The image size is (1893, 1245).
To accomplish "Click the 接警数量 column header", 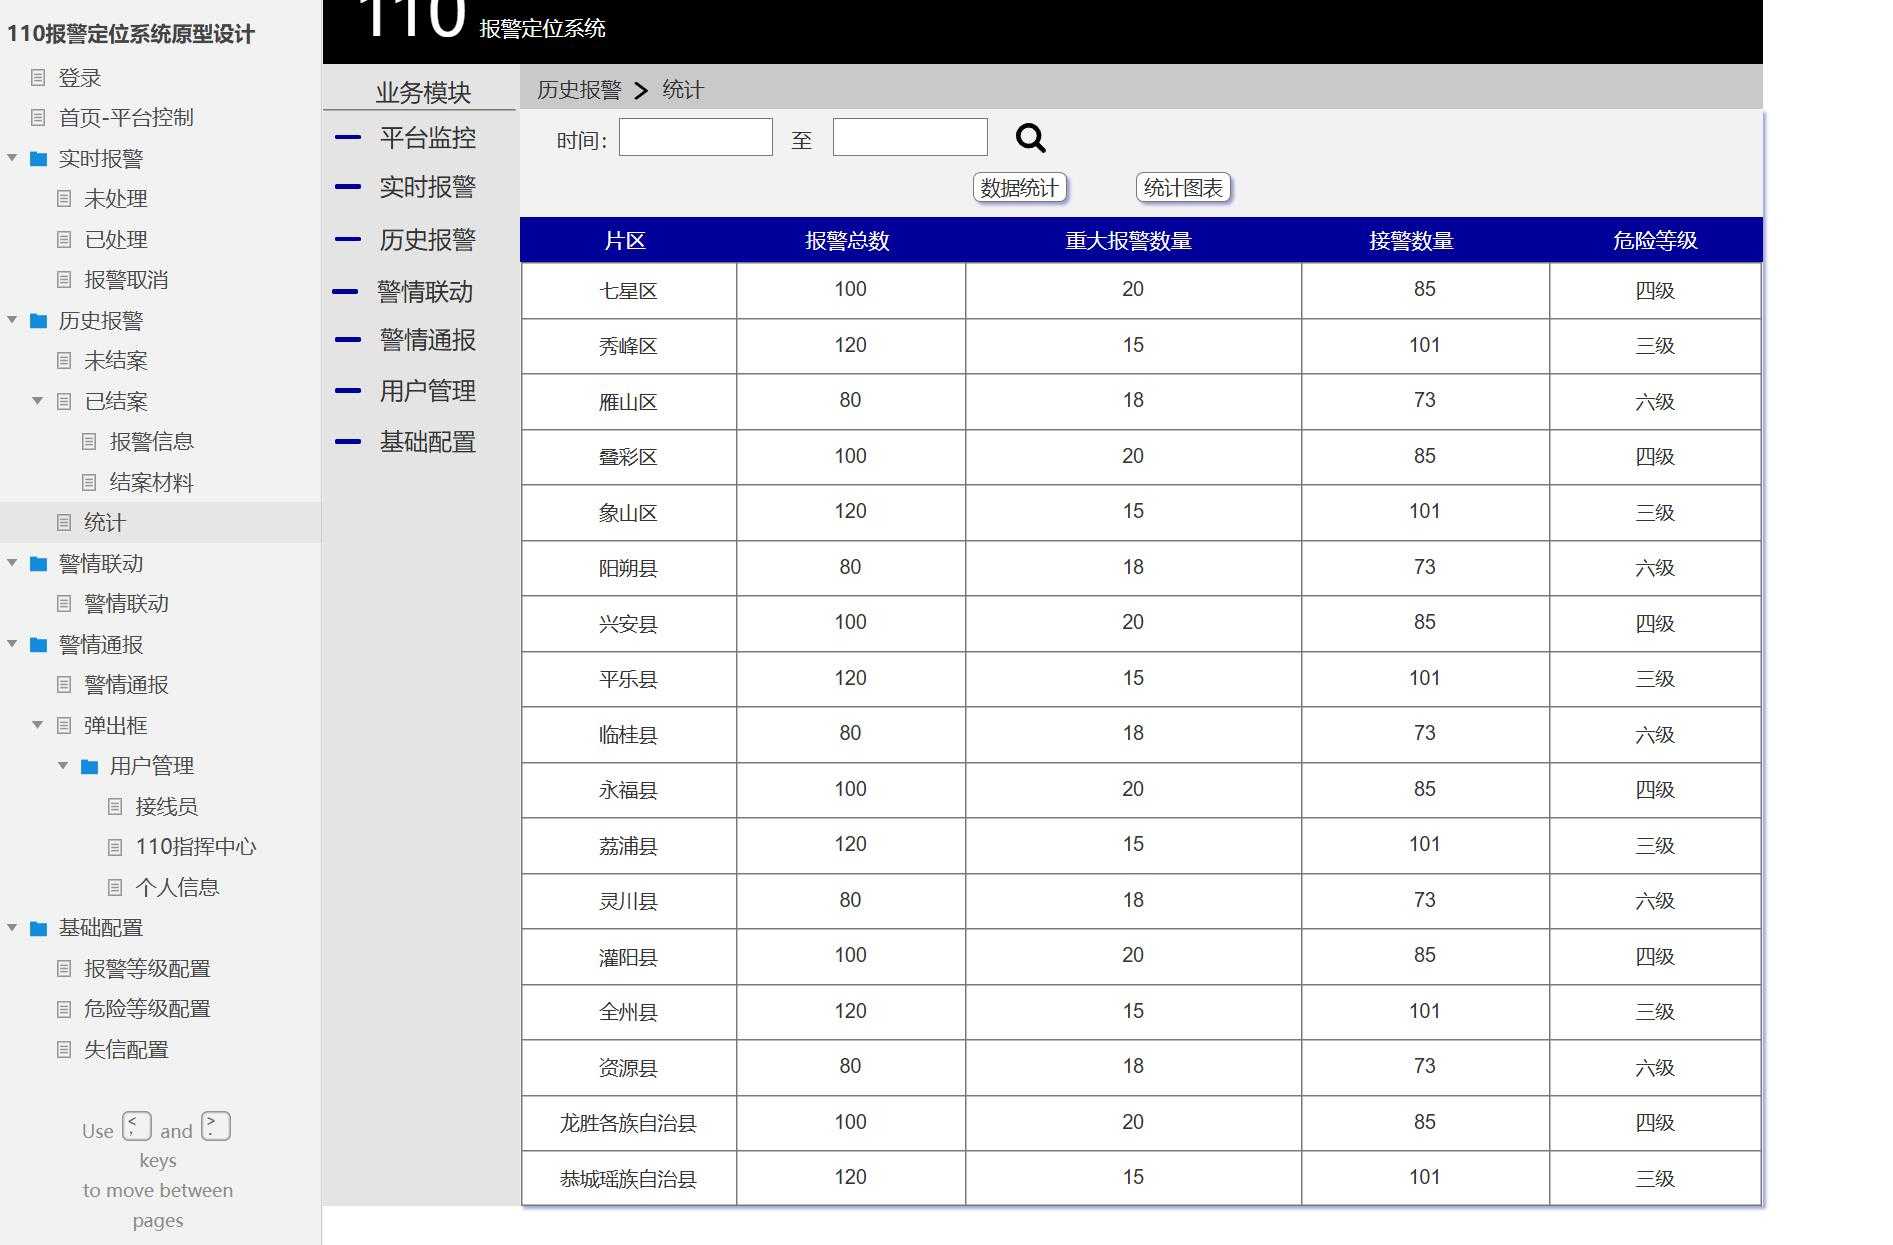I will pos(1411,241).
